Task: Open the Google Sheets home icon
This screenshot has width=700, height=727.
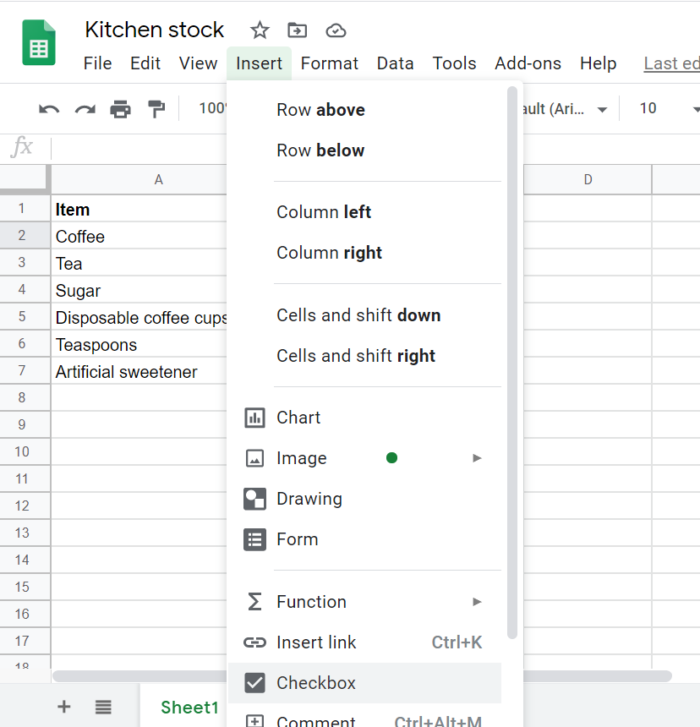Action: click(x=40, y=43)
